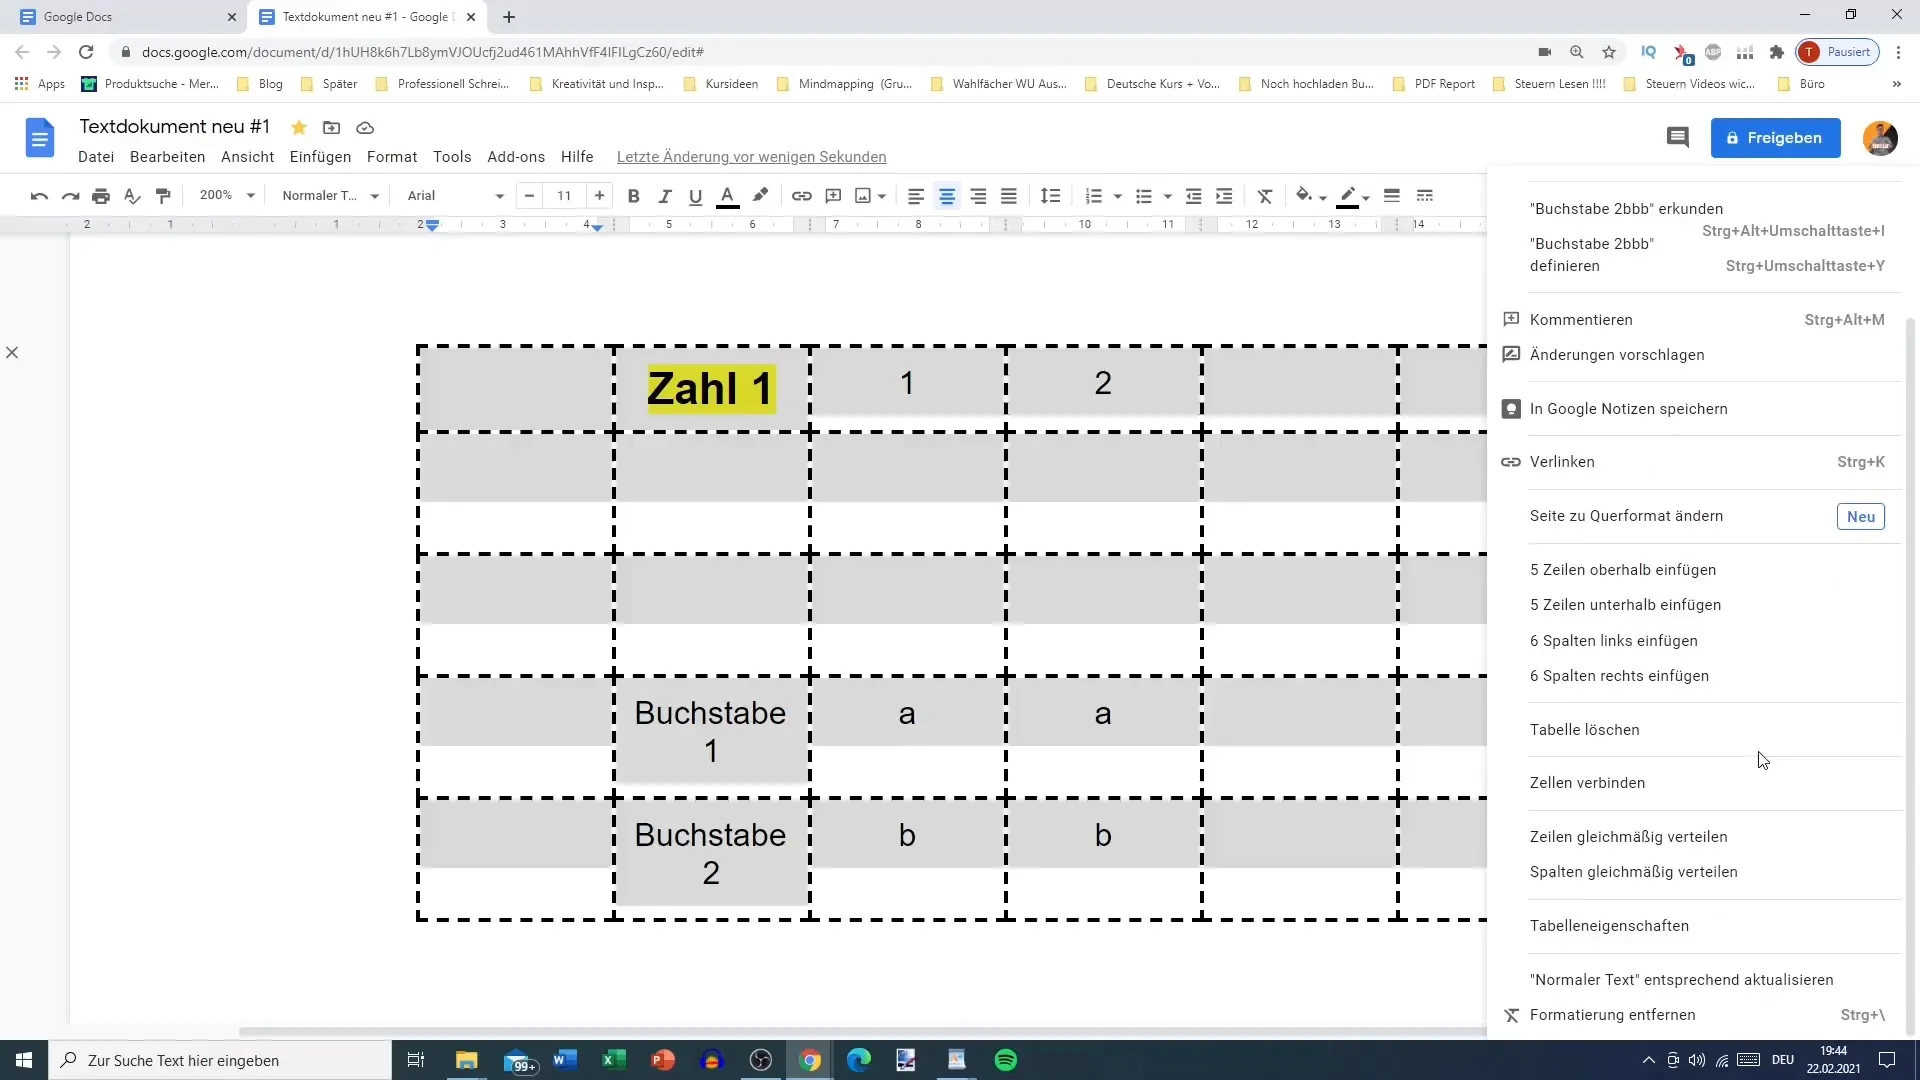Viewport: 1920px width, 1080px height.
Task: Click Letzte Änderung vor wenigen Sekunden link
Action: click(x=752, y=156)
